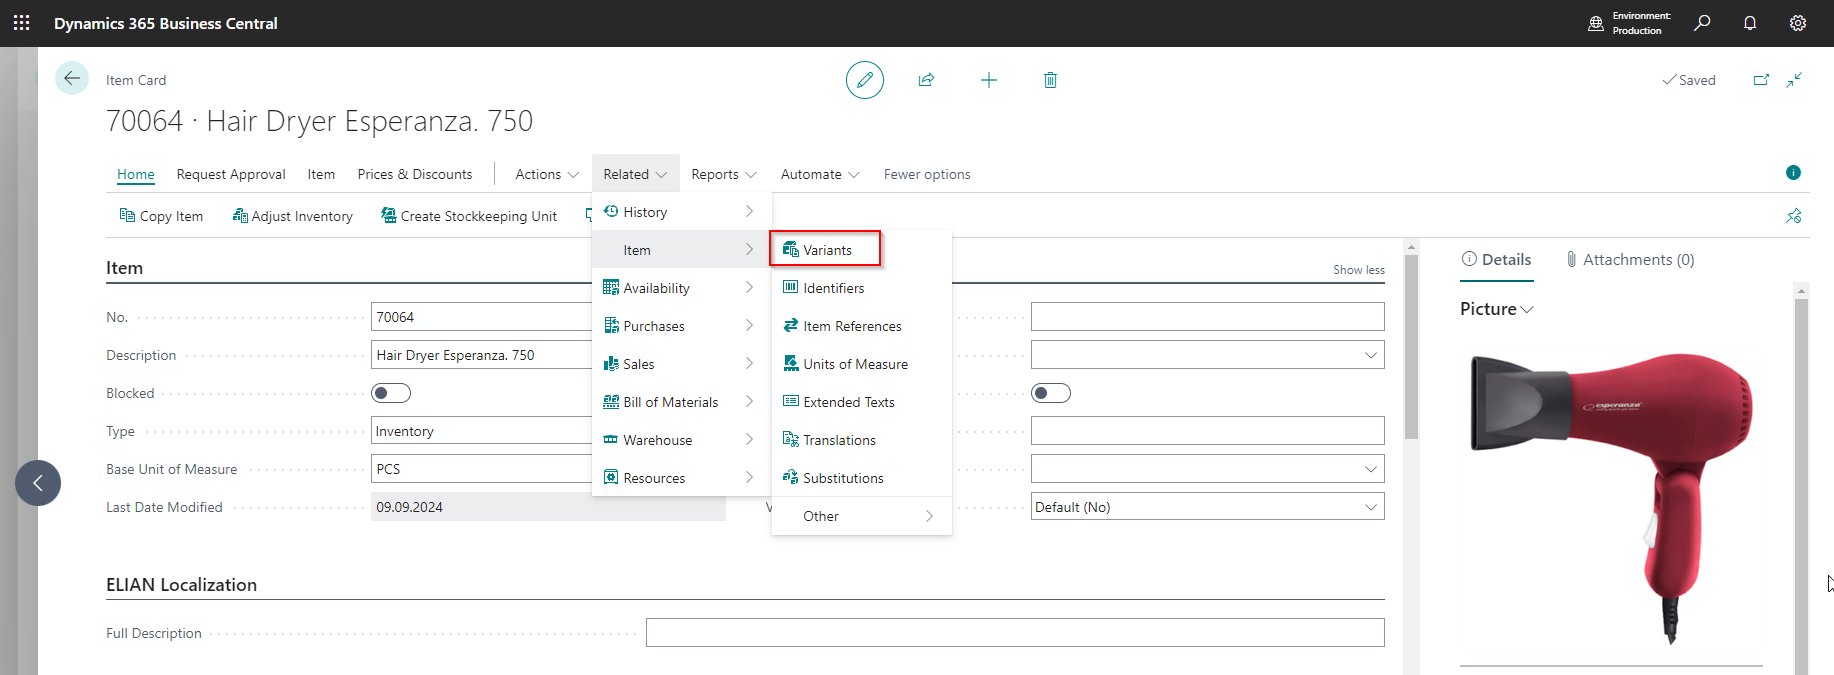Open the Default (No) dropdown
This screenshot has width=1834, height=675.
(1208, 507)
